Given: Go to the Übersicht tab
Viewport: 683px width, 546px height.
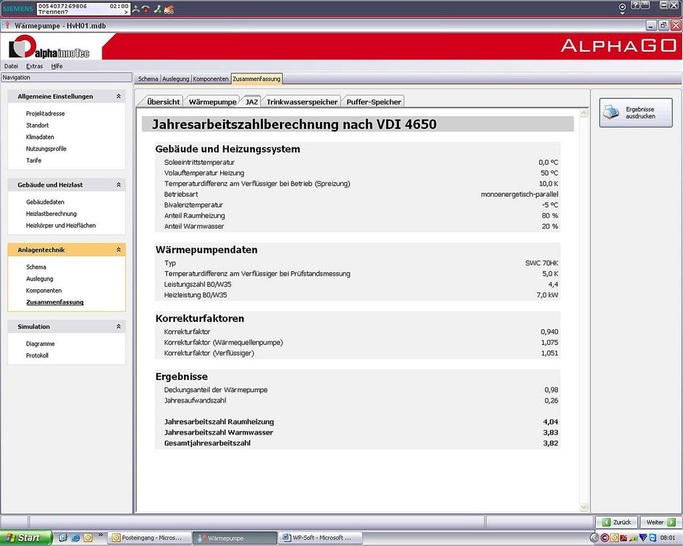Looking at the screenshot, I should [163, 102].
